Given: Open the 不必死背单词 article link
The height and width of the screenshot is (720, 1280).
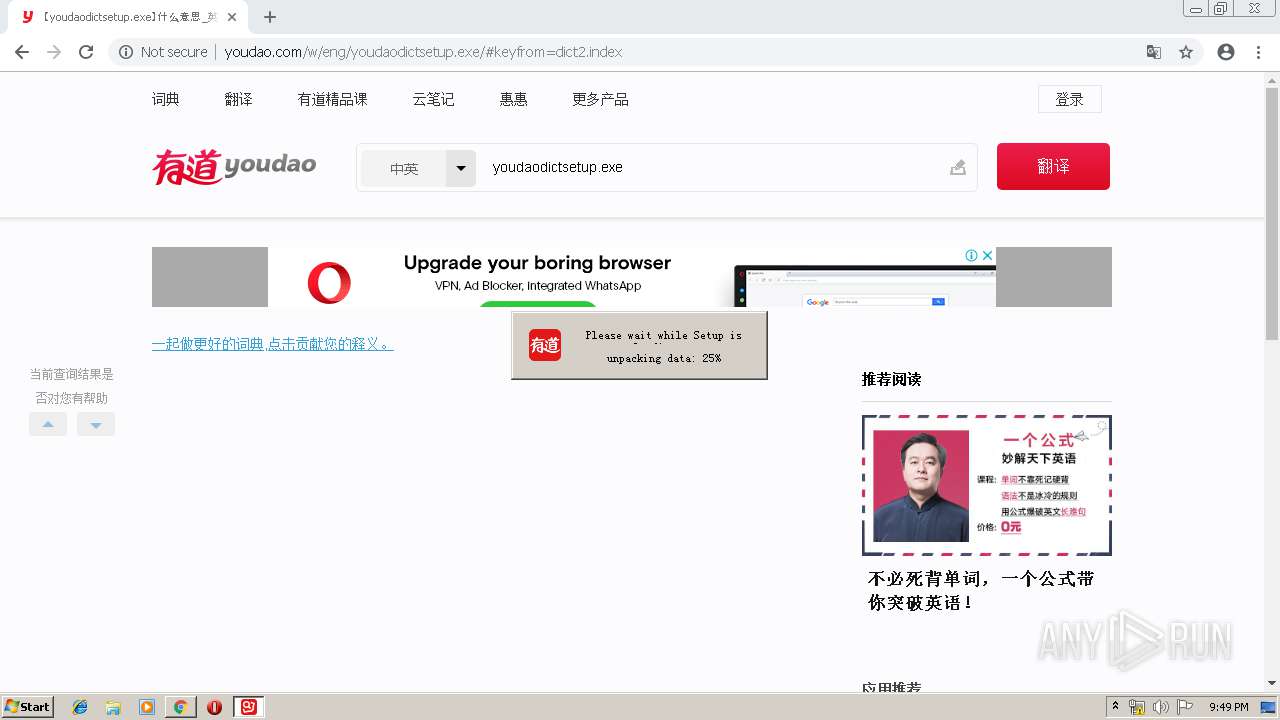Looking at the screenshot, I should [981, 590].
